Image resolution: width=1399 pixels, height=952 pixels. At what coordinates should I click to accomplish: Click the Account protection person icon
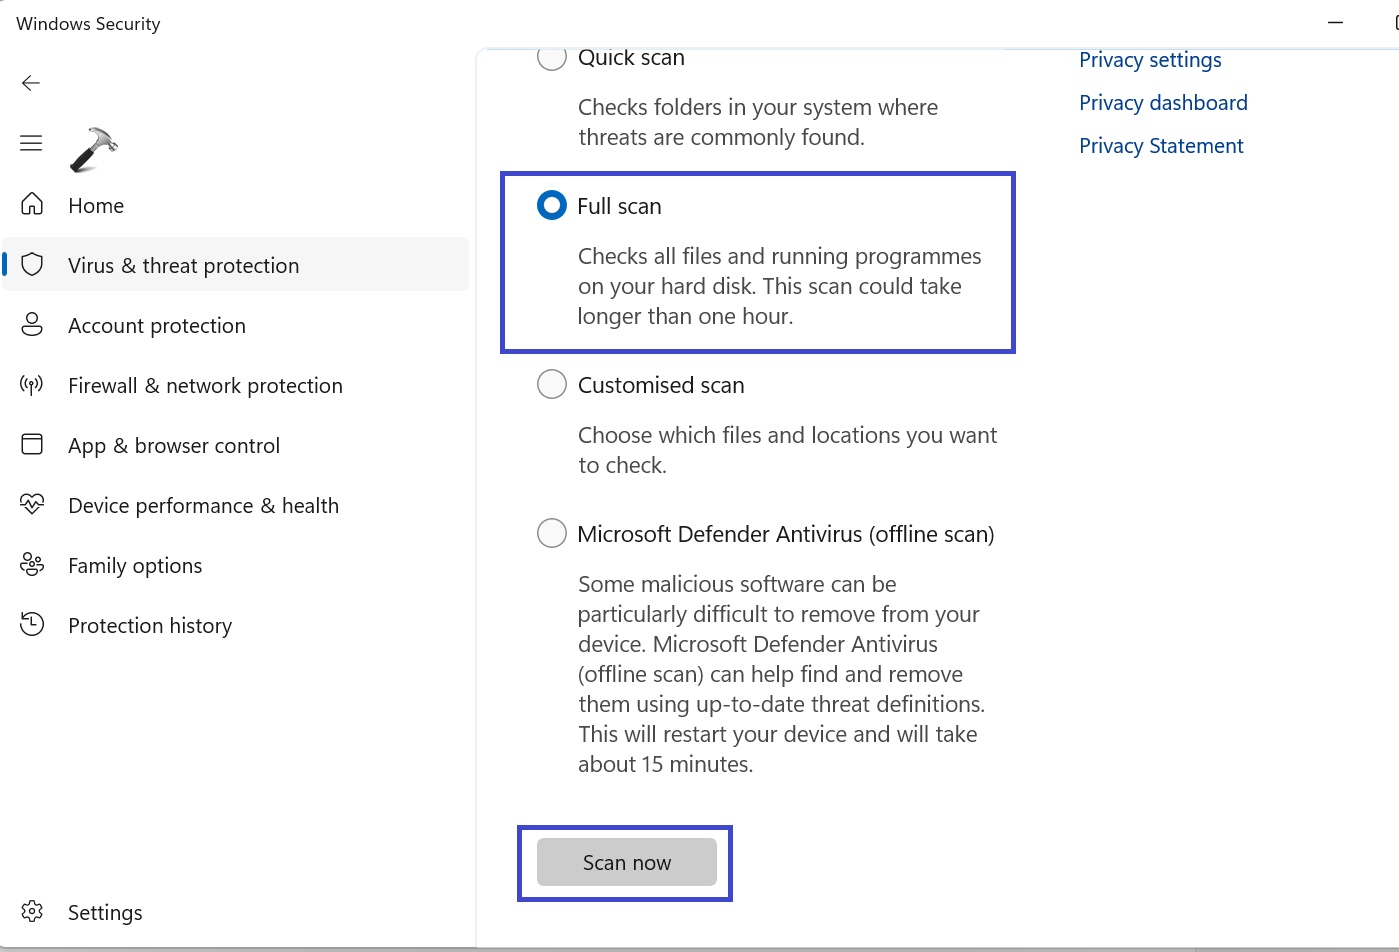(32, 325)
